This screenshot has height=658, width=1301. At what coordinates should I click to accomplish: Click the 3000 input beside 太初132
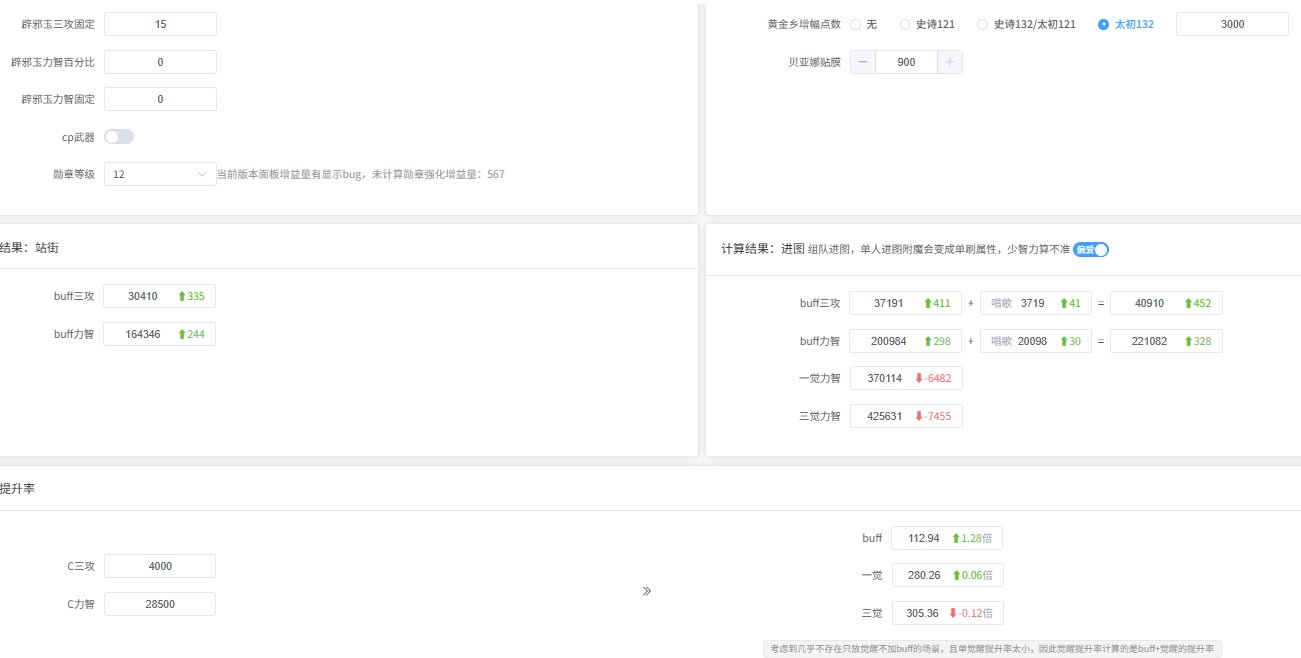click(x=1232, y=24)
